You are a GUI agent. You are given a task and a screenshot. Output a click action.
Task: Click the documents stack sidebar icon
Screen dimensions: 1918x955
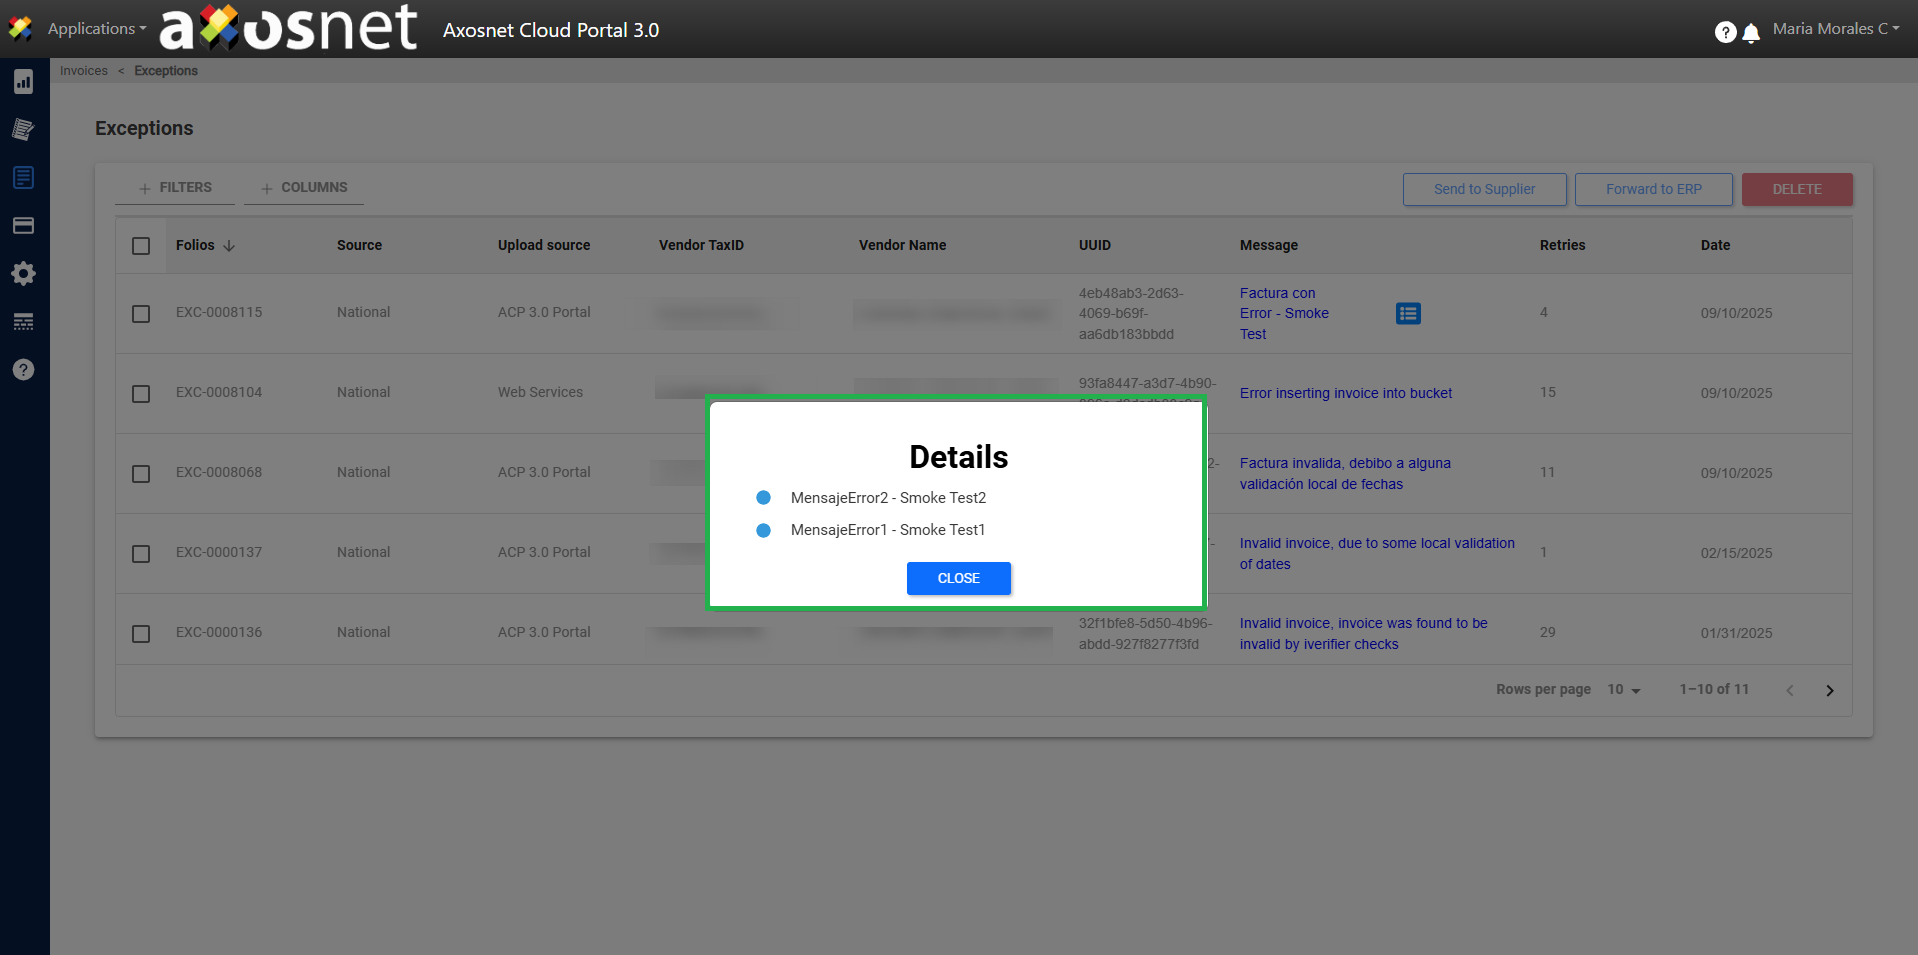(x=23, y=129)
